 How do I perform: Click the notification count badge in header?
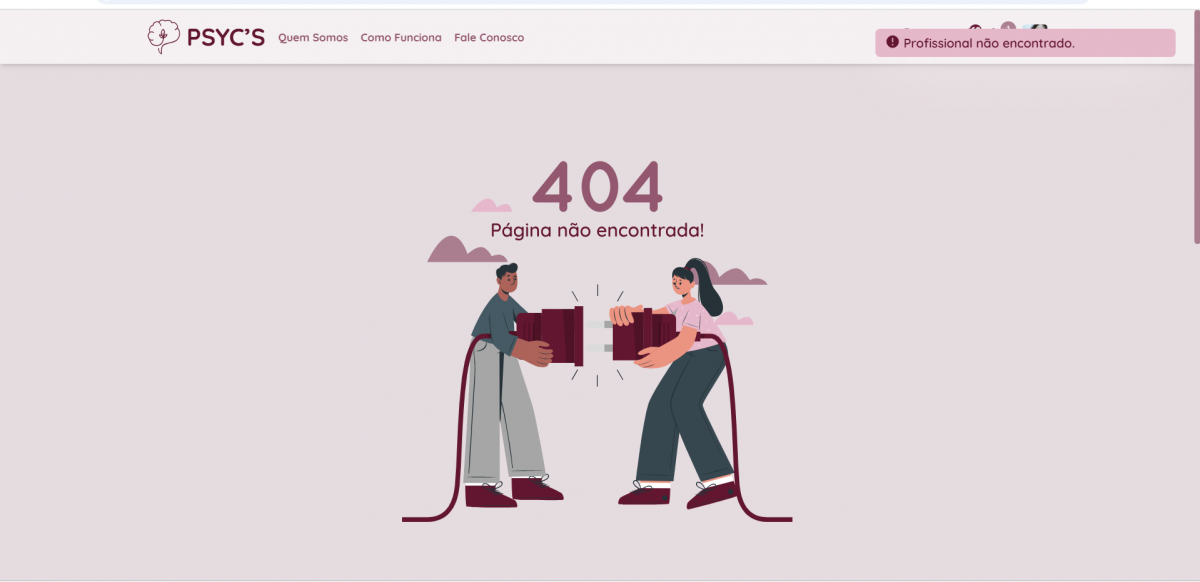[x=1008, y=26]
